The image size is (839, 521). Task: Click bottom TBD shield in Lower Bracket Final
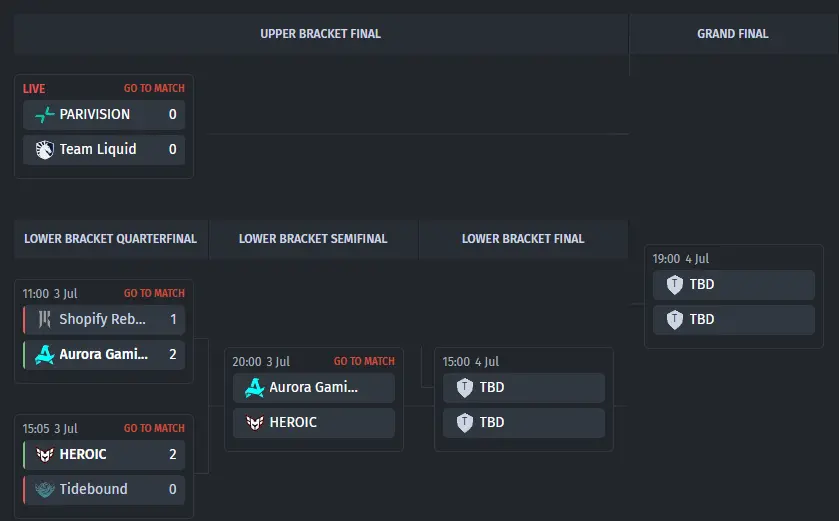465,423
